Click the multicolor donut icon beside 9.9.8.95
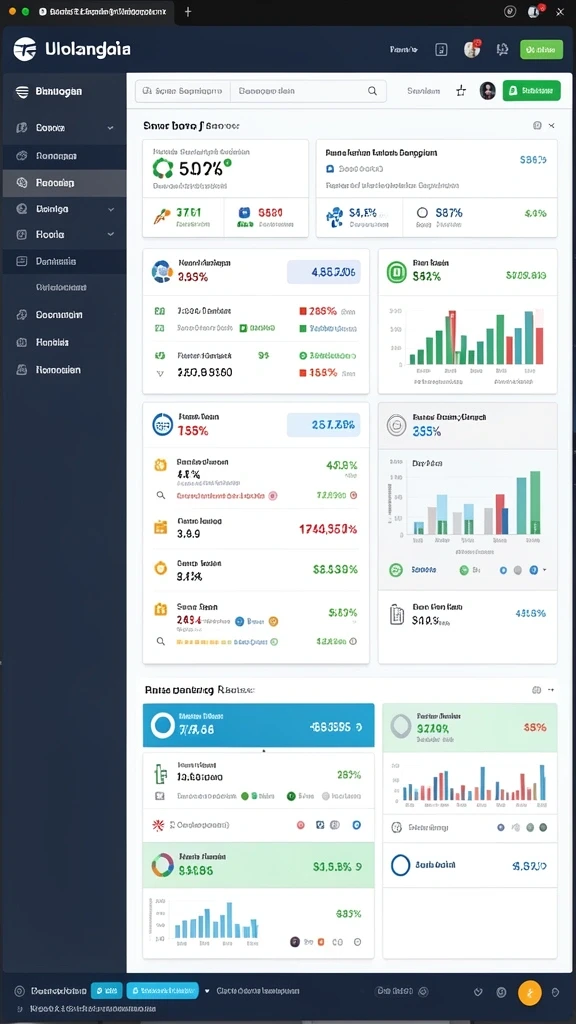The image size is (576, 1024). point(163,865)
